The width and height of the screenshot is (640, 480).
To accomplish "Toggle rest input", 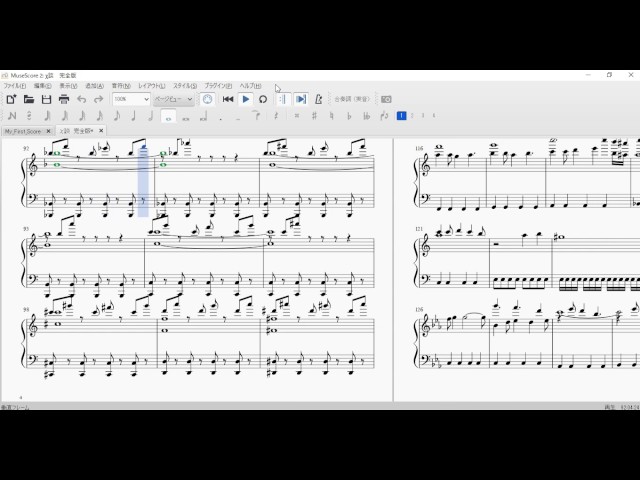I will 276,116.
